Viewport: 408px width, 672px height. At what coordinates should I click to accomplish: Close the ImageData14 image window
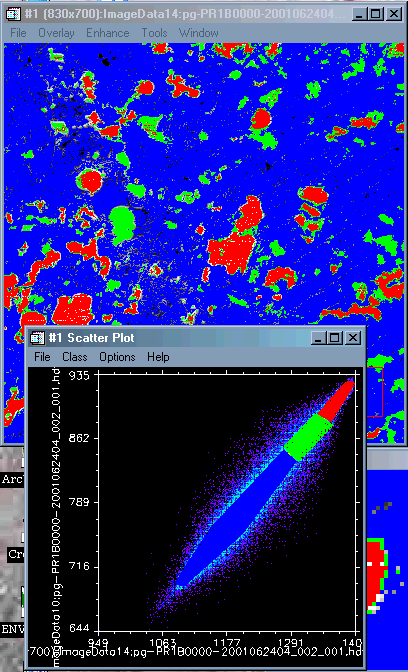[394, 14]
